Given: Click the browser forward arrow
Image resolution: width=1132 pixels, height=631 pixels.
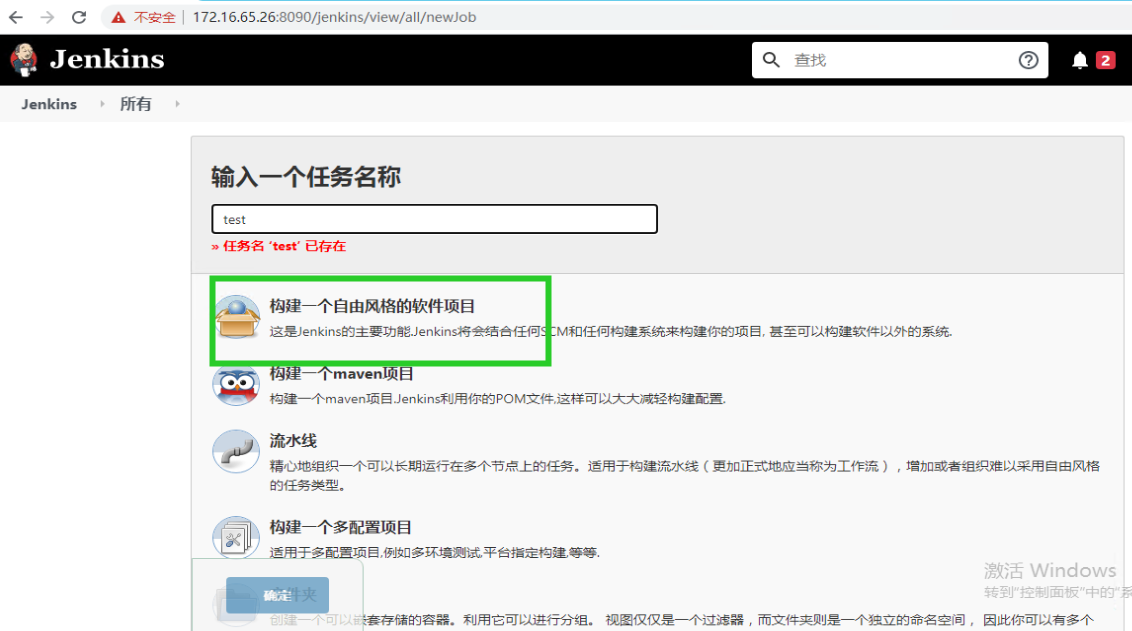Looking at the screenshot, I should pos(48,17).
